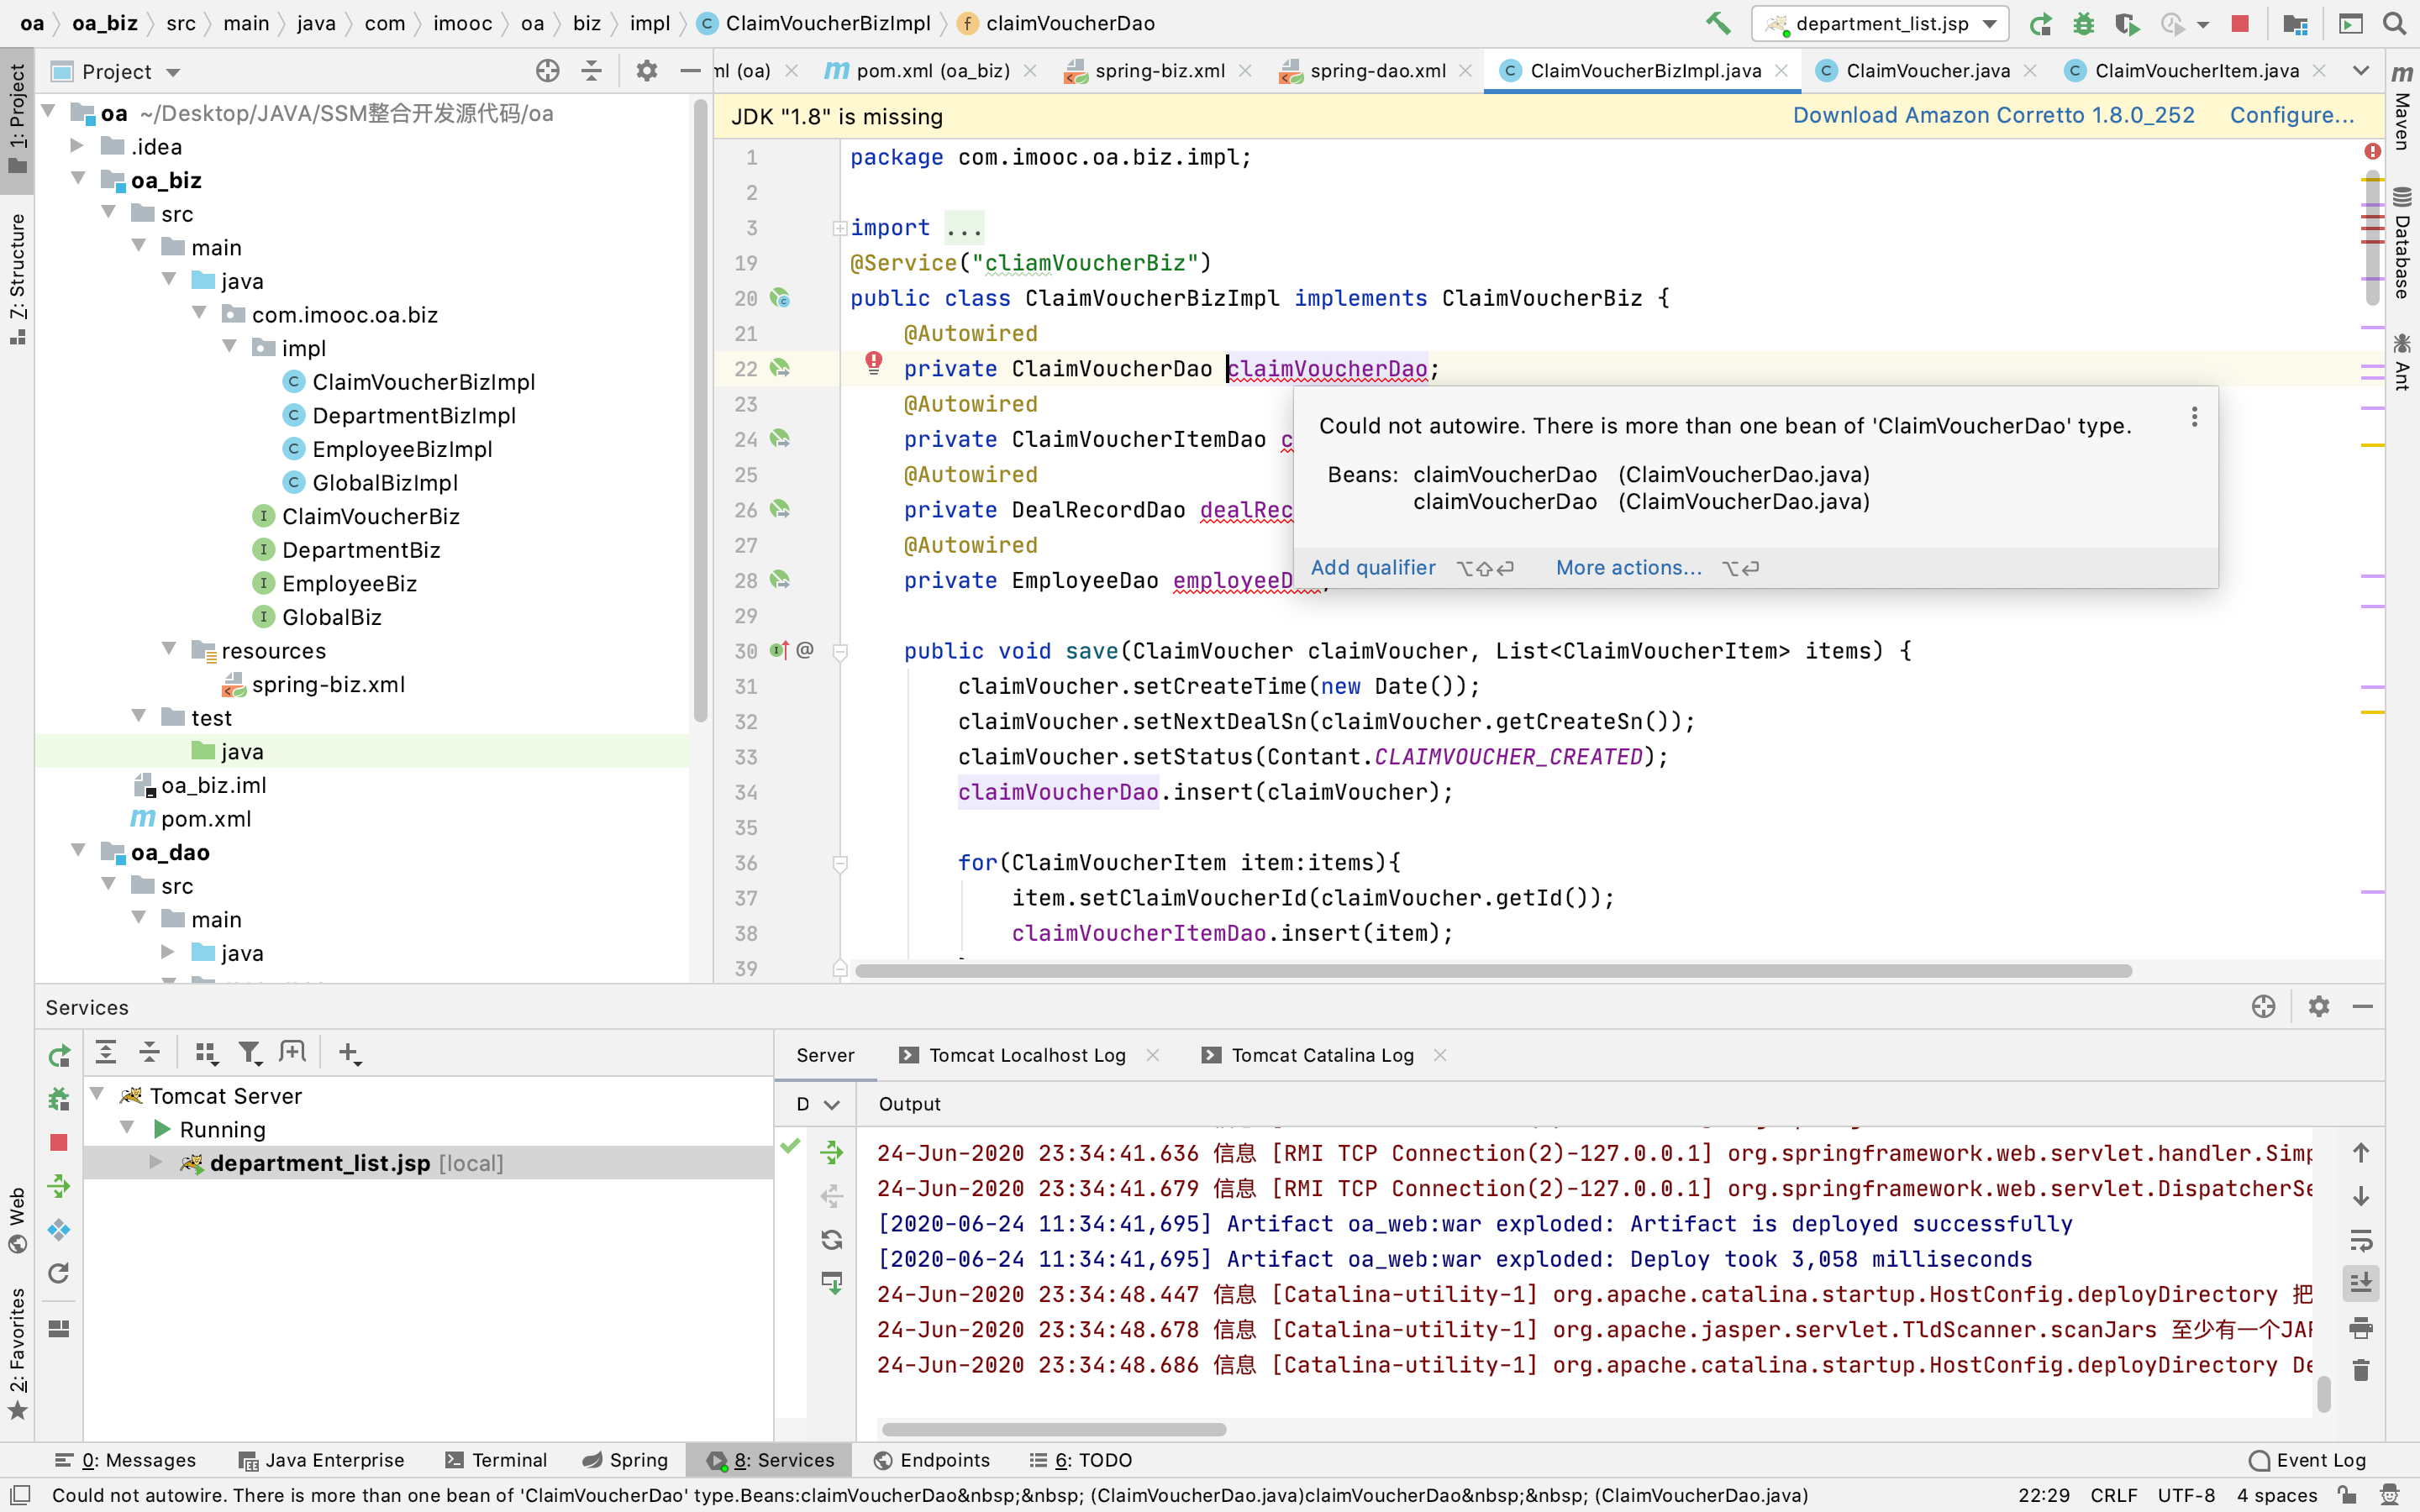The height and width of the screenshot is (1512, 2420).
Task: Click Add Service plus icon
Action: click(x=349, y=1052)
